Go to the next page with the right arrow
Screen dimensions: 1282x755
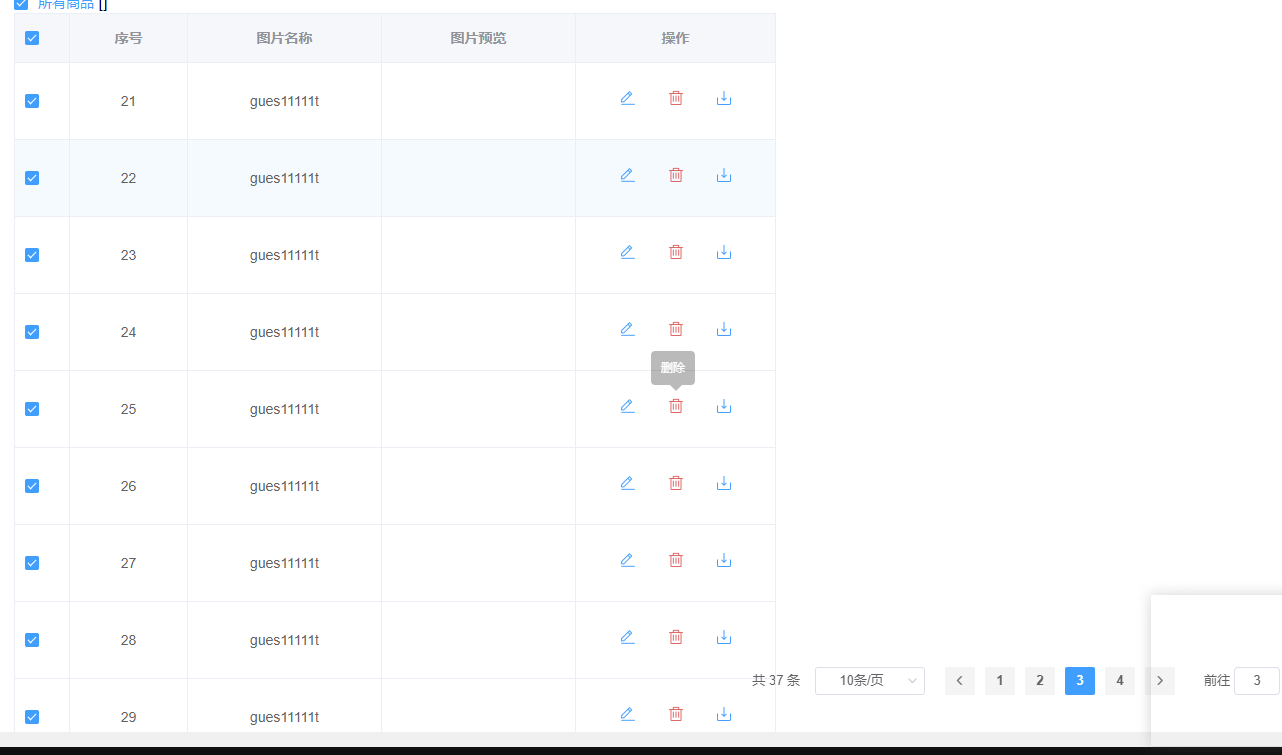[x=1160, y=681]
